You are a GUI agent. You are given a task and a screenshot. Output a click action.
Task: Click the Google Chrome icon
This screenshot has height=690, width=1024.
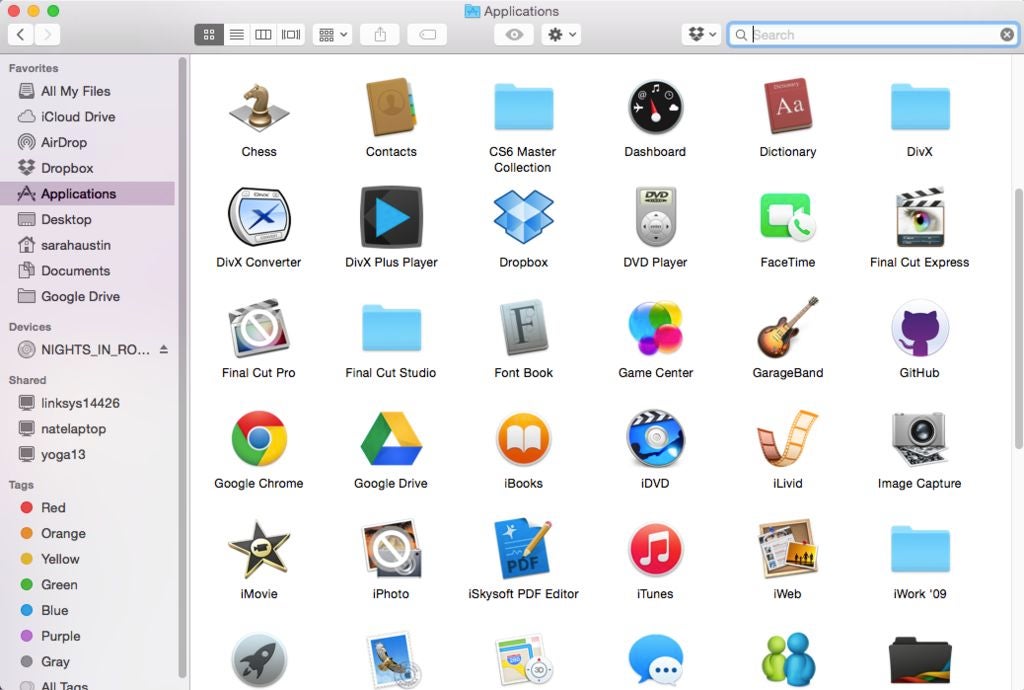point(259,438)
